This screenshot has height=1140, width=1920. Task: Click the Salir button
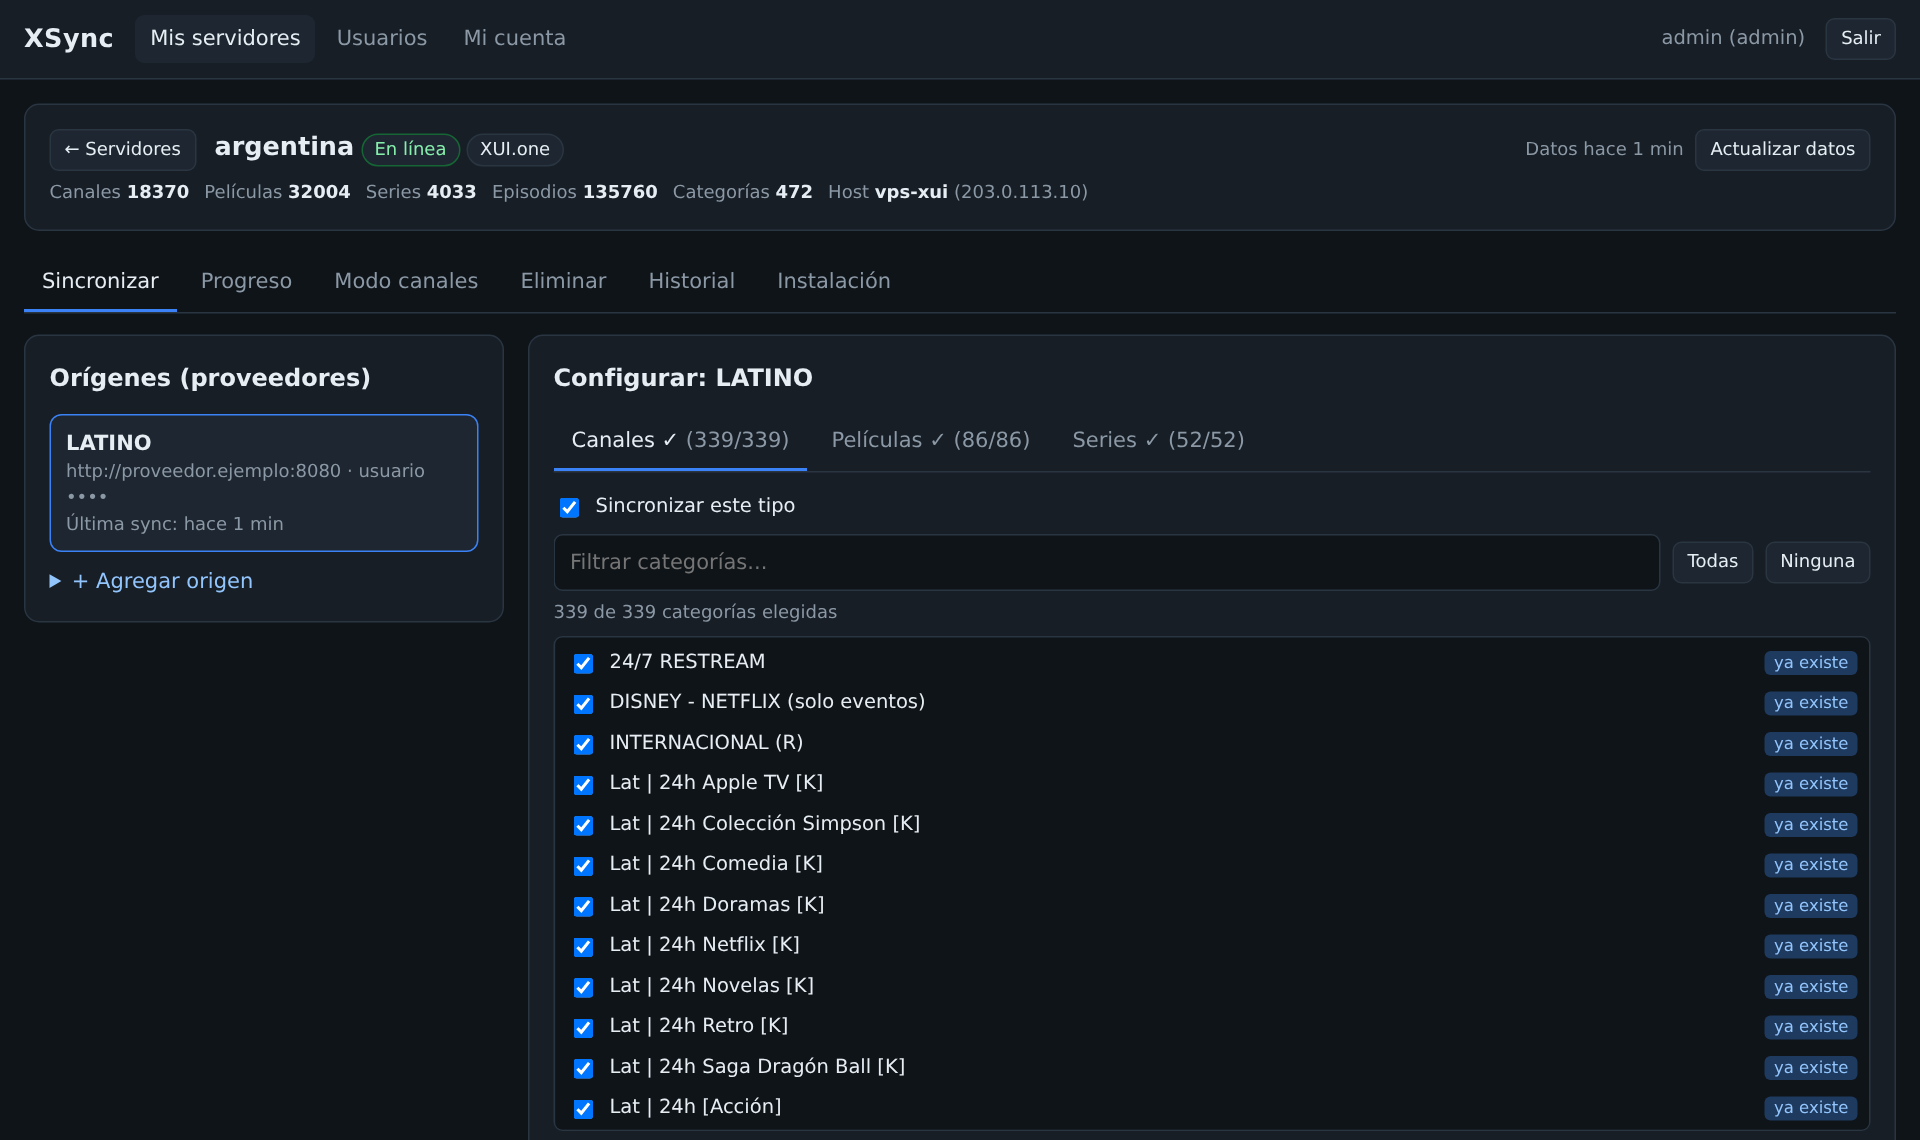pyautogui.click(x=1860, y=38)
